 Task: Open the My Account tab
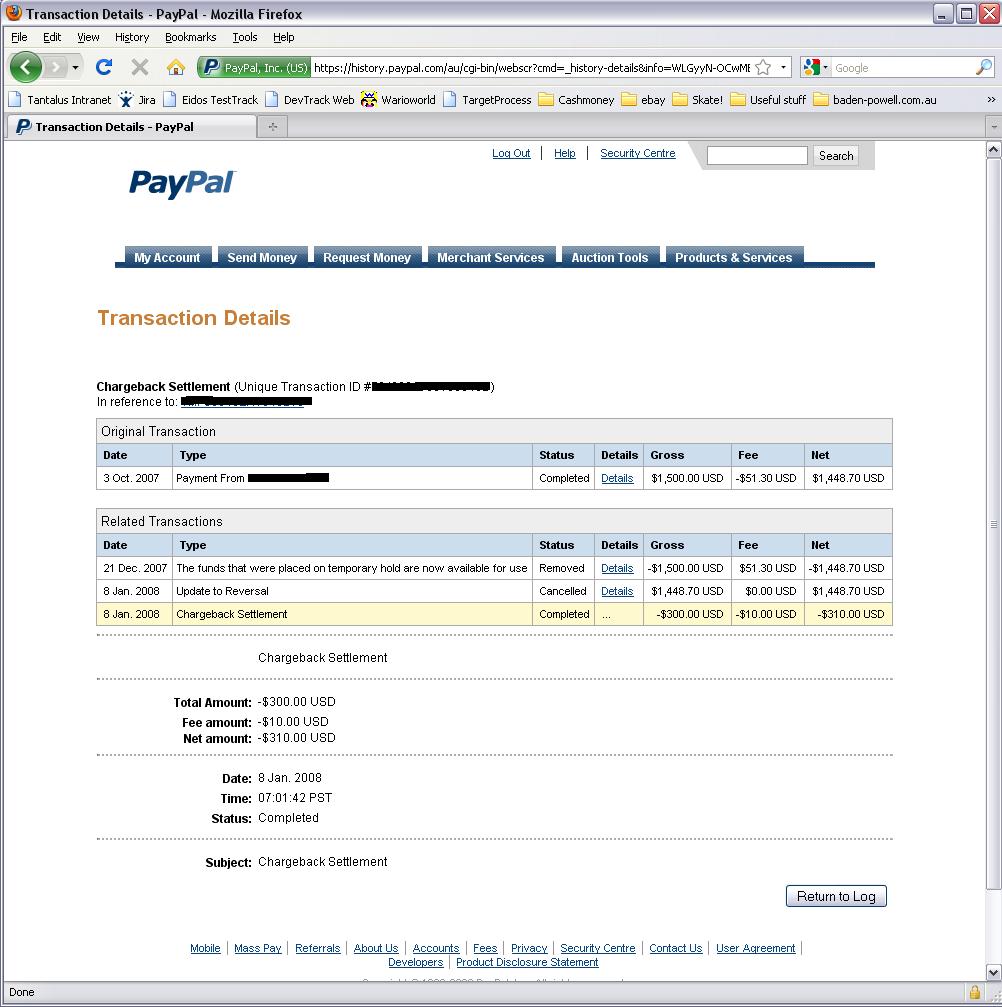[x=167, y=257]
